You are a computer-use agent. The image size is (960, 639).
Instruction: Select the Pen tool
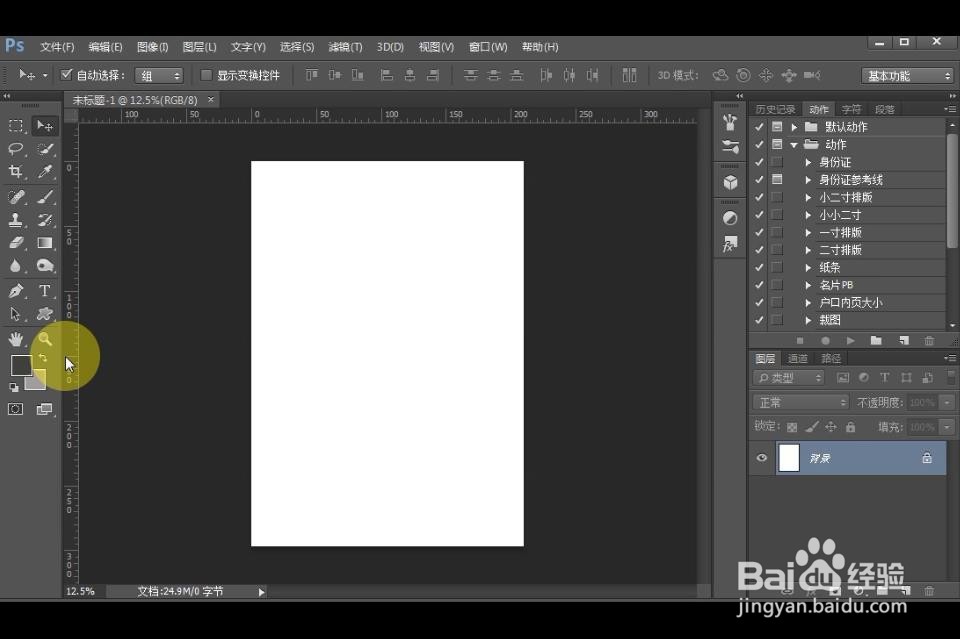[16, 291]
